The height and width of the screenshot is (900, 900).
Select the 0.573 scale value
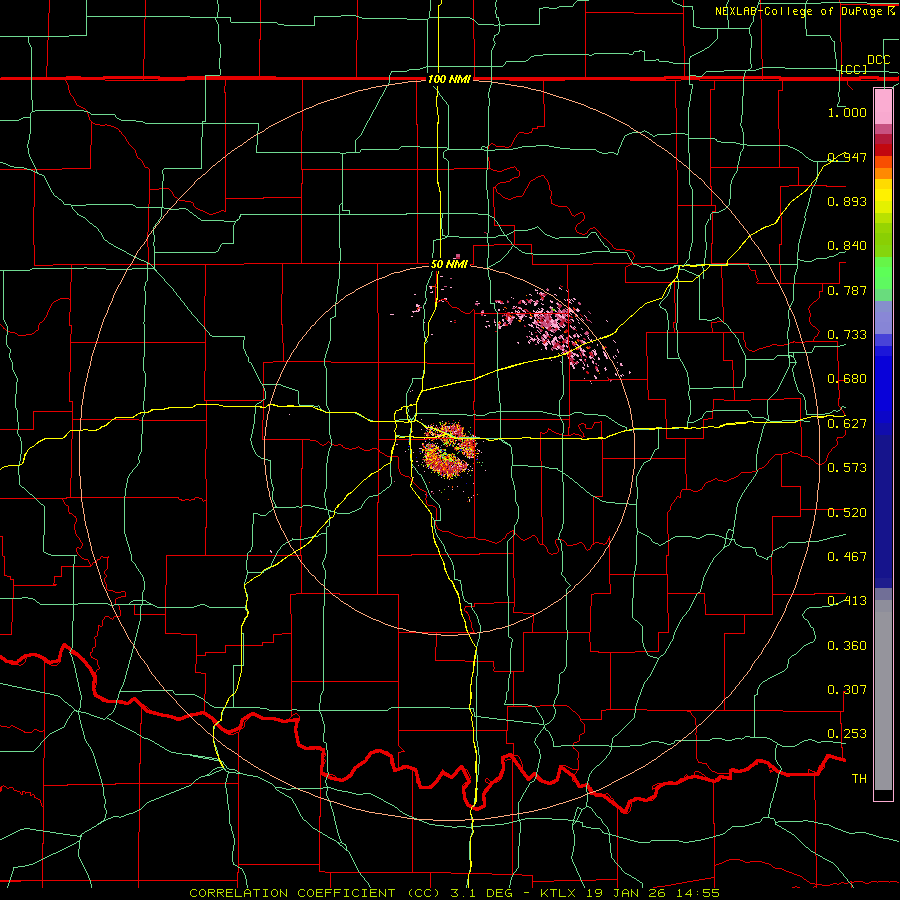point(847,468)
